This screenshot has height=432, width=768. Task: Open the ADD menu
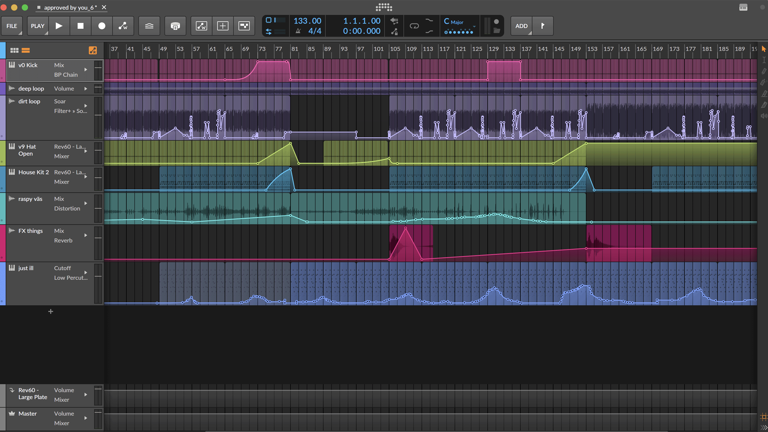(x=522, y=26)
